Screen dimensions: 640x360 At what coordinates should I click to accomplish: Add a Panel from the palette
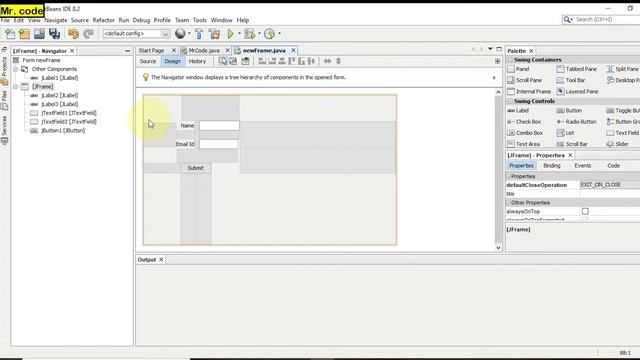(x=518, y=69)
